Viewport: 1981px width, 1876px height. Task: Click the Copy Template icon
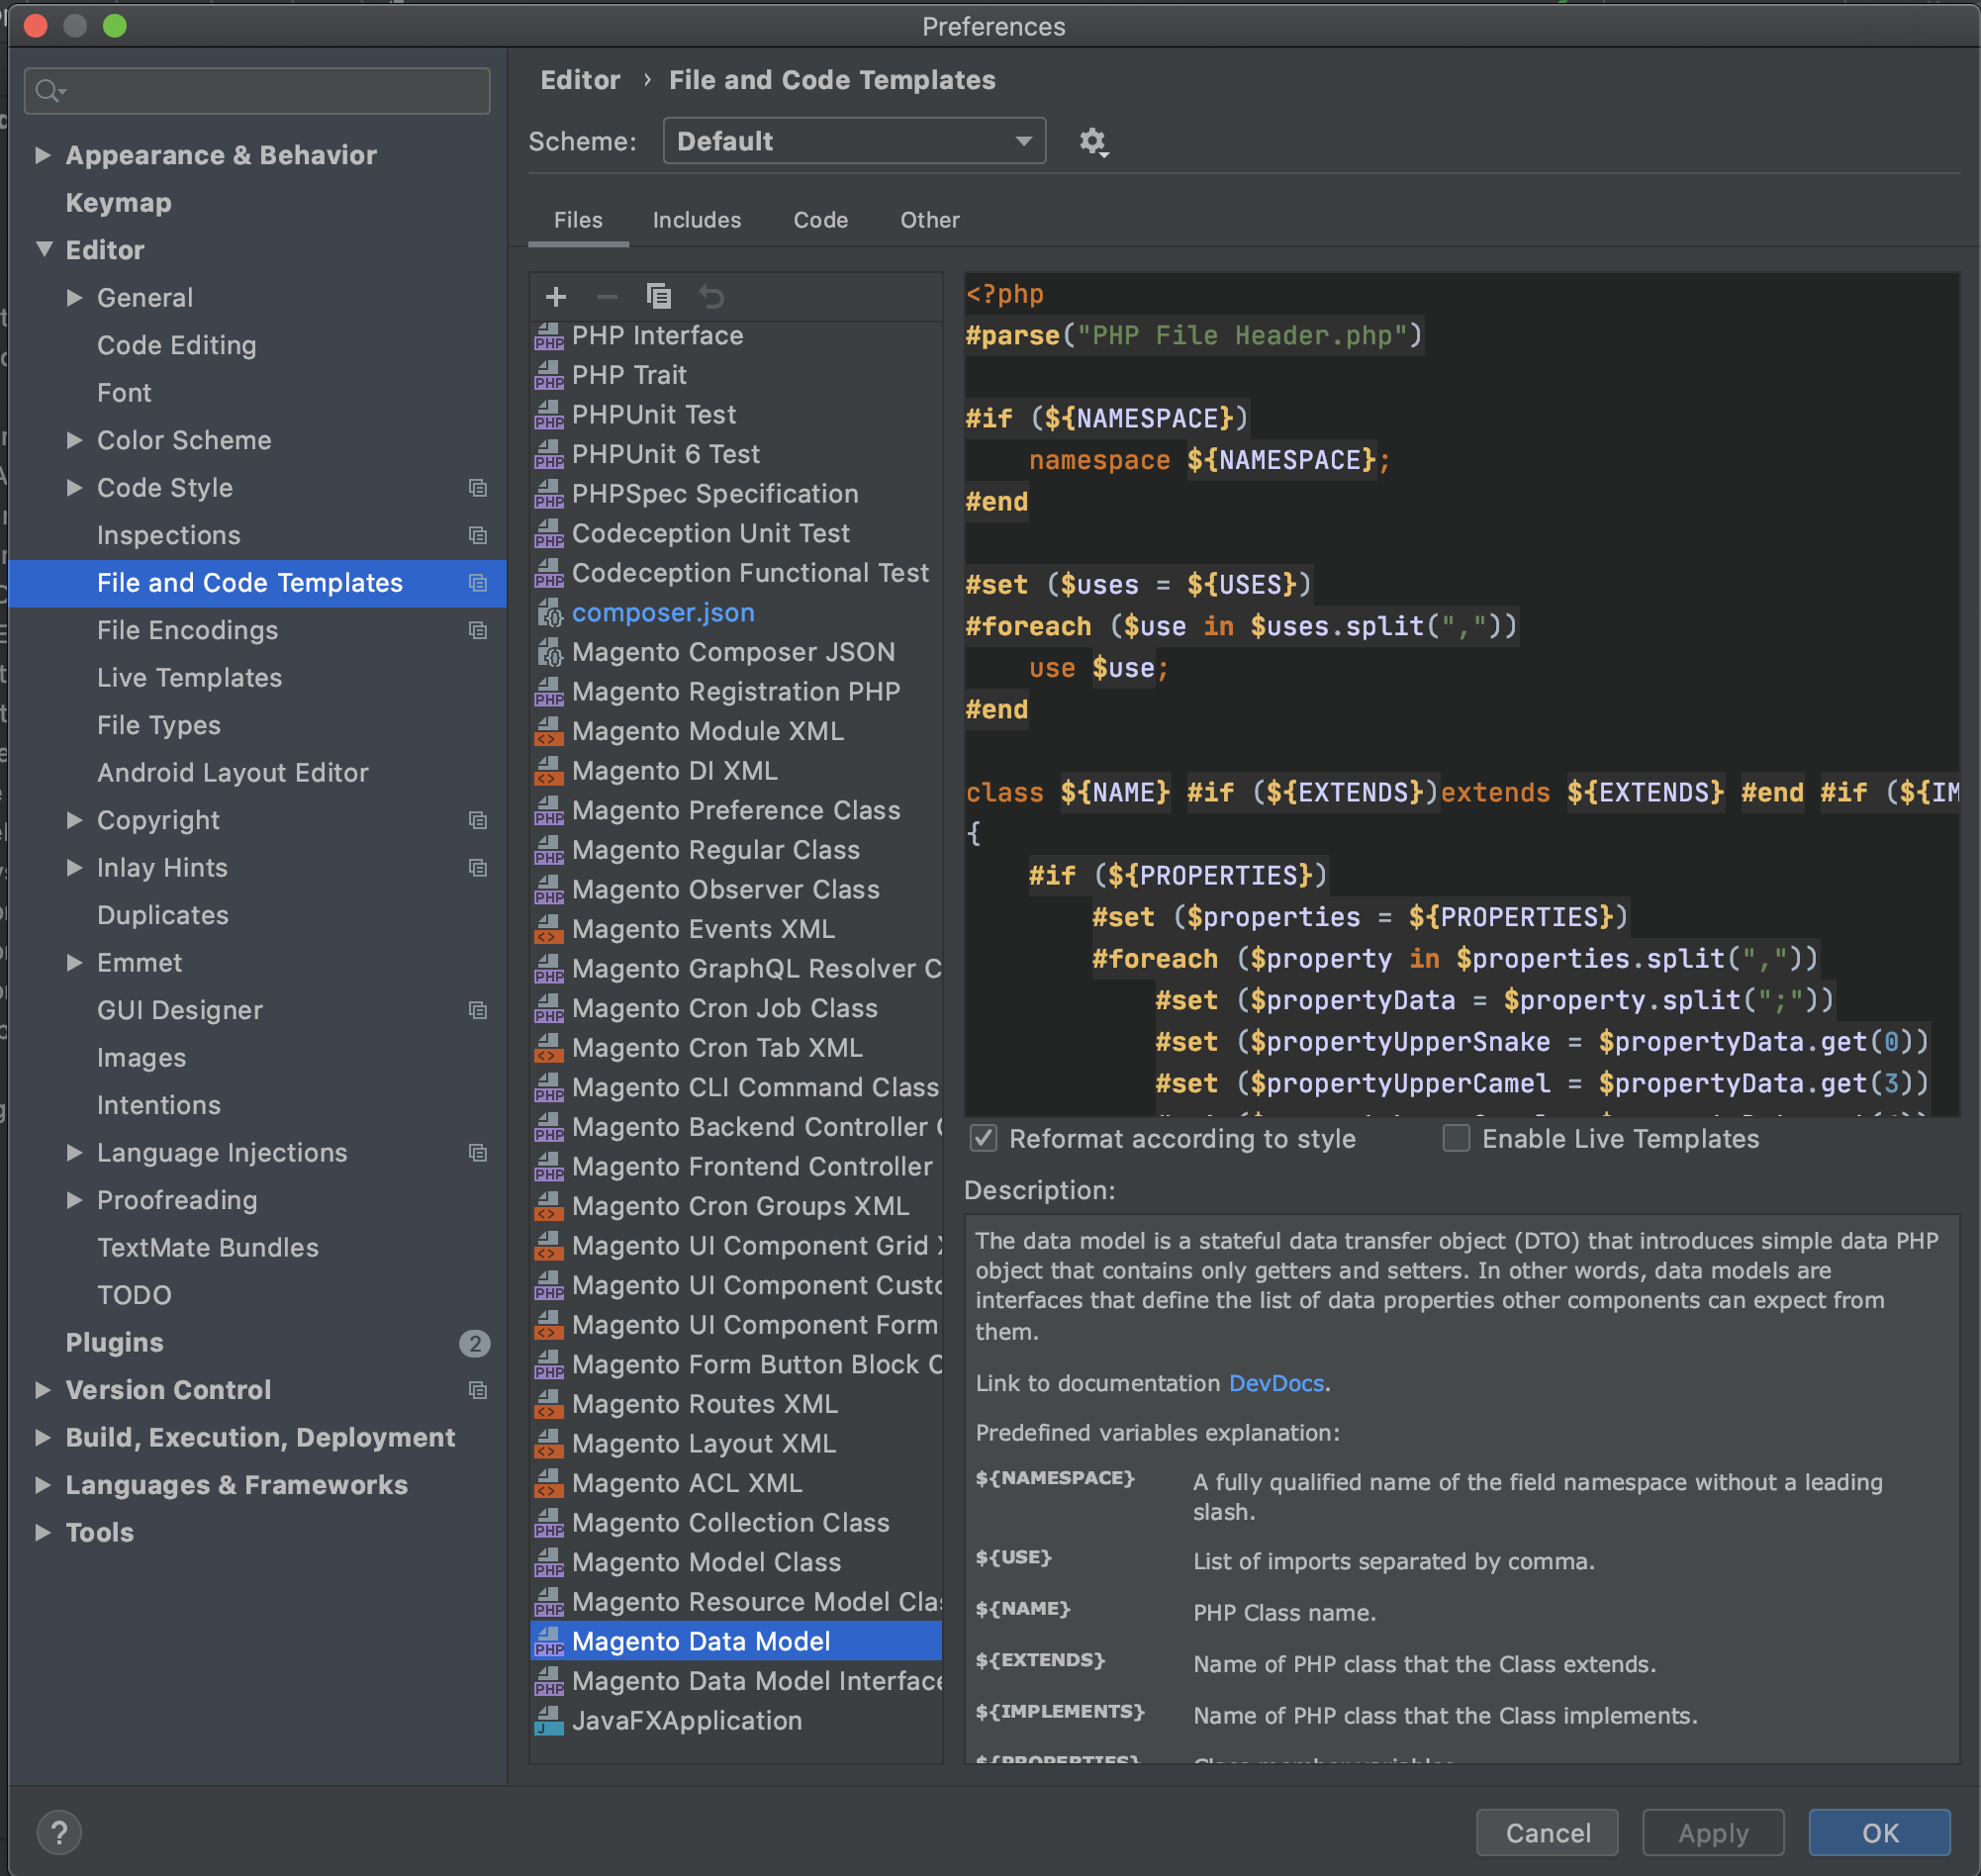click(x=658, y=297)
